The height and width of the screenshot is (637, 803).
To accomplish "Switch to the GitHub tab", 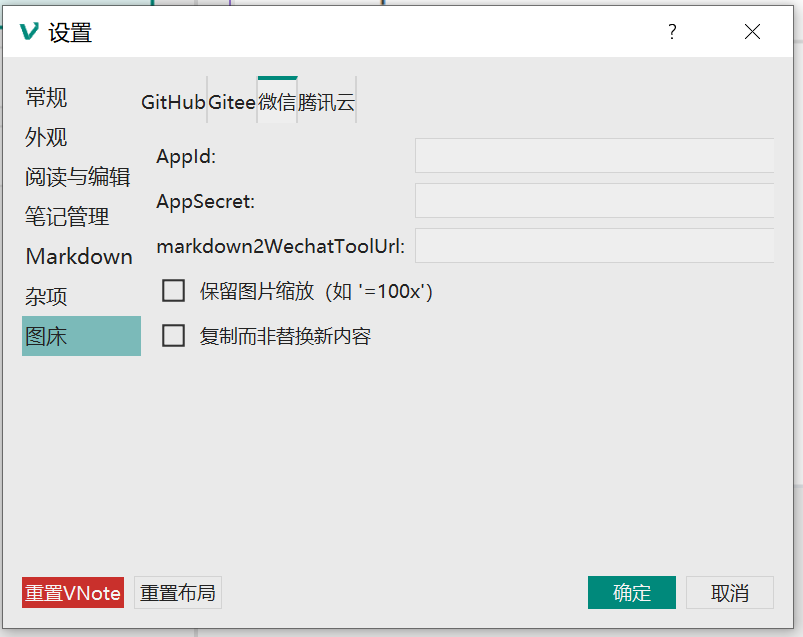I will 173,102.
